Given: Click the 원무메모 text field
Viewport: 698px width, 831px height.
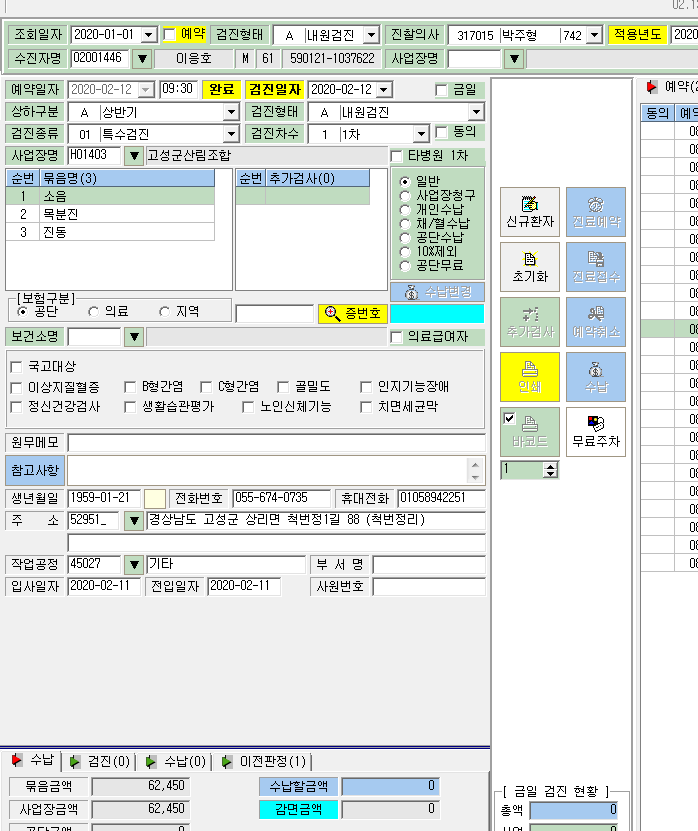Looking at the screenshot, I should pos(276,443).
